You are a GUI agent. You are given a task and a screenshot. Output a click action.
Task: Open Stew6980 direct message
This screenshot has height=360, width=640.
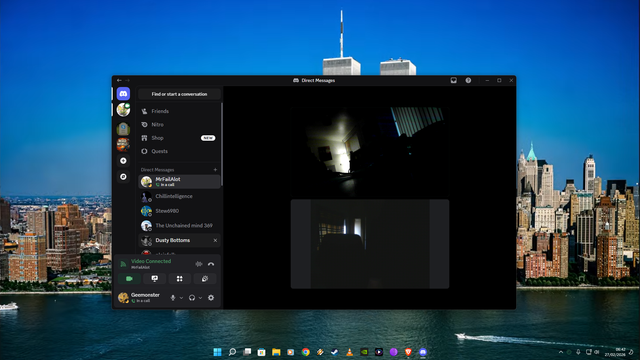pyautogui.click(x=179, y=211)
